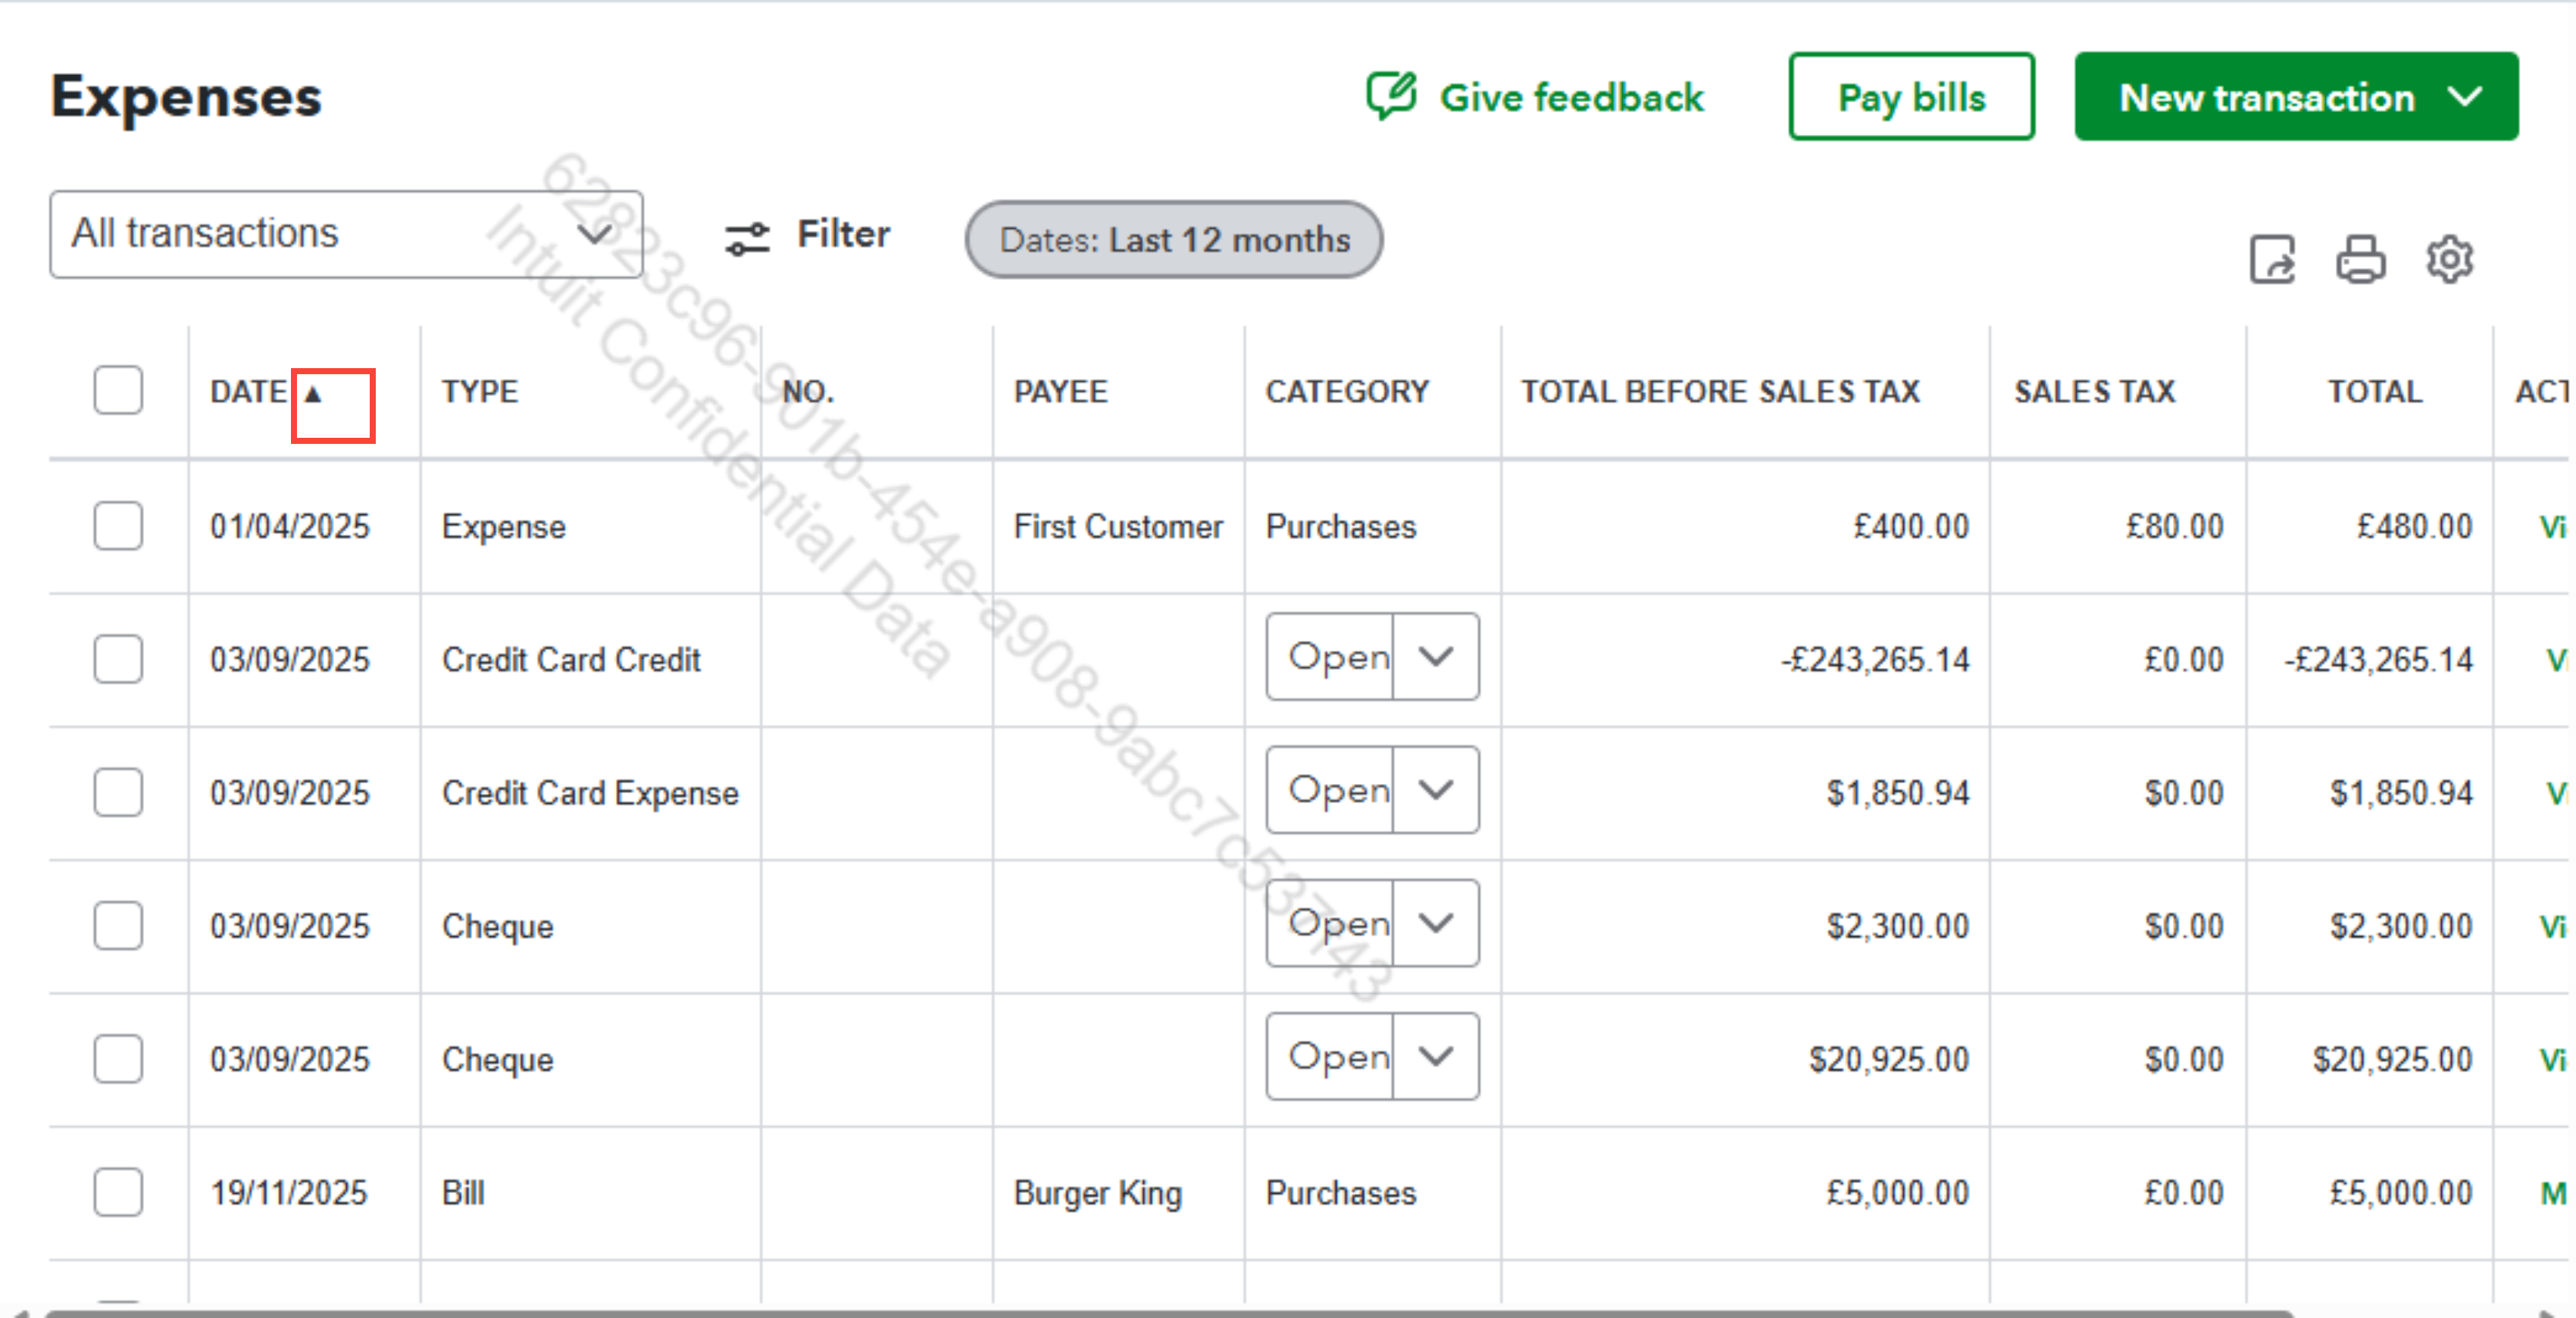
Task: Click the Pay bills button
Action: click(1910, 97)
